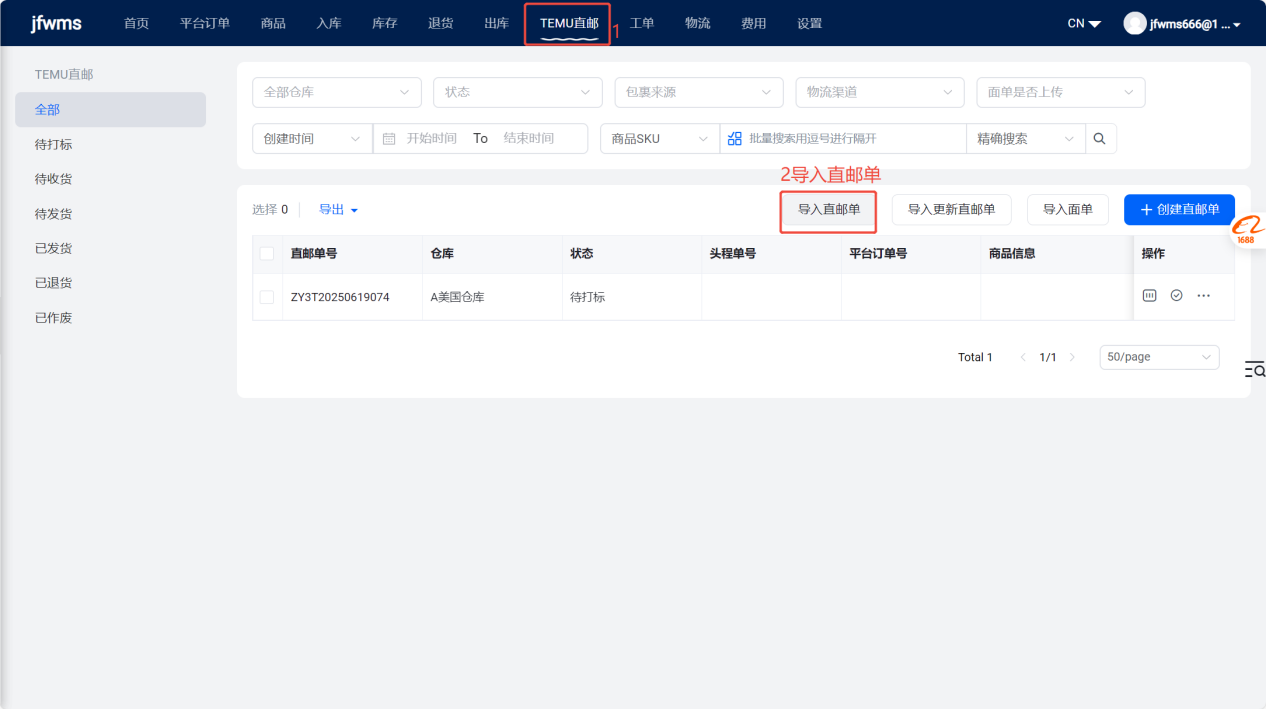Open the 包裹来源 dropdown
1266x709 pixels.
[x=699, y=92]
